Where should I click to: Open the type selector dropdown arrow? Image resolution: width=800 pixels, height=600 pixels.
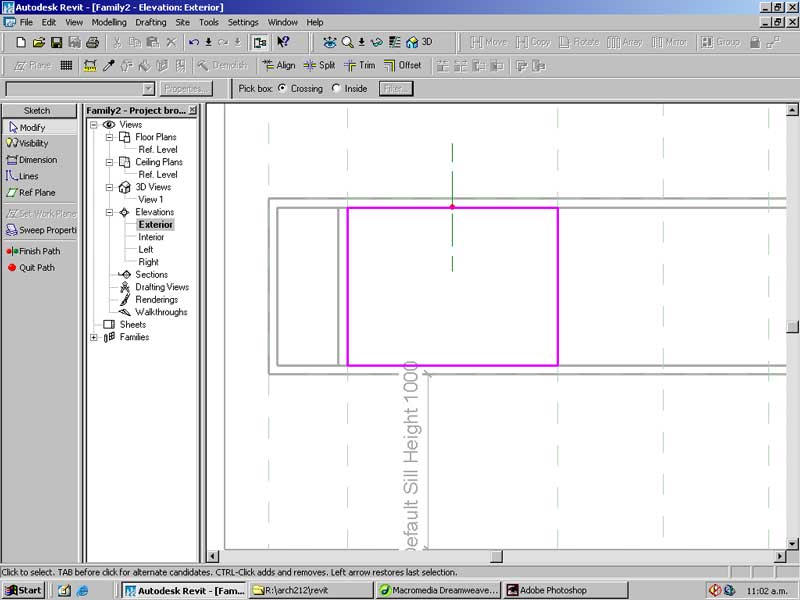coord(148,89)
